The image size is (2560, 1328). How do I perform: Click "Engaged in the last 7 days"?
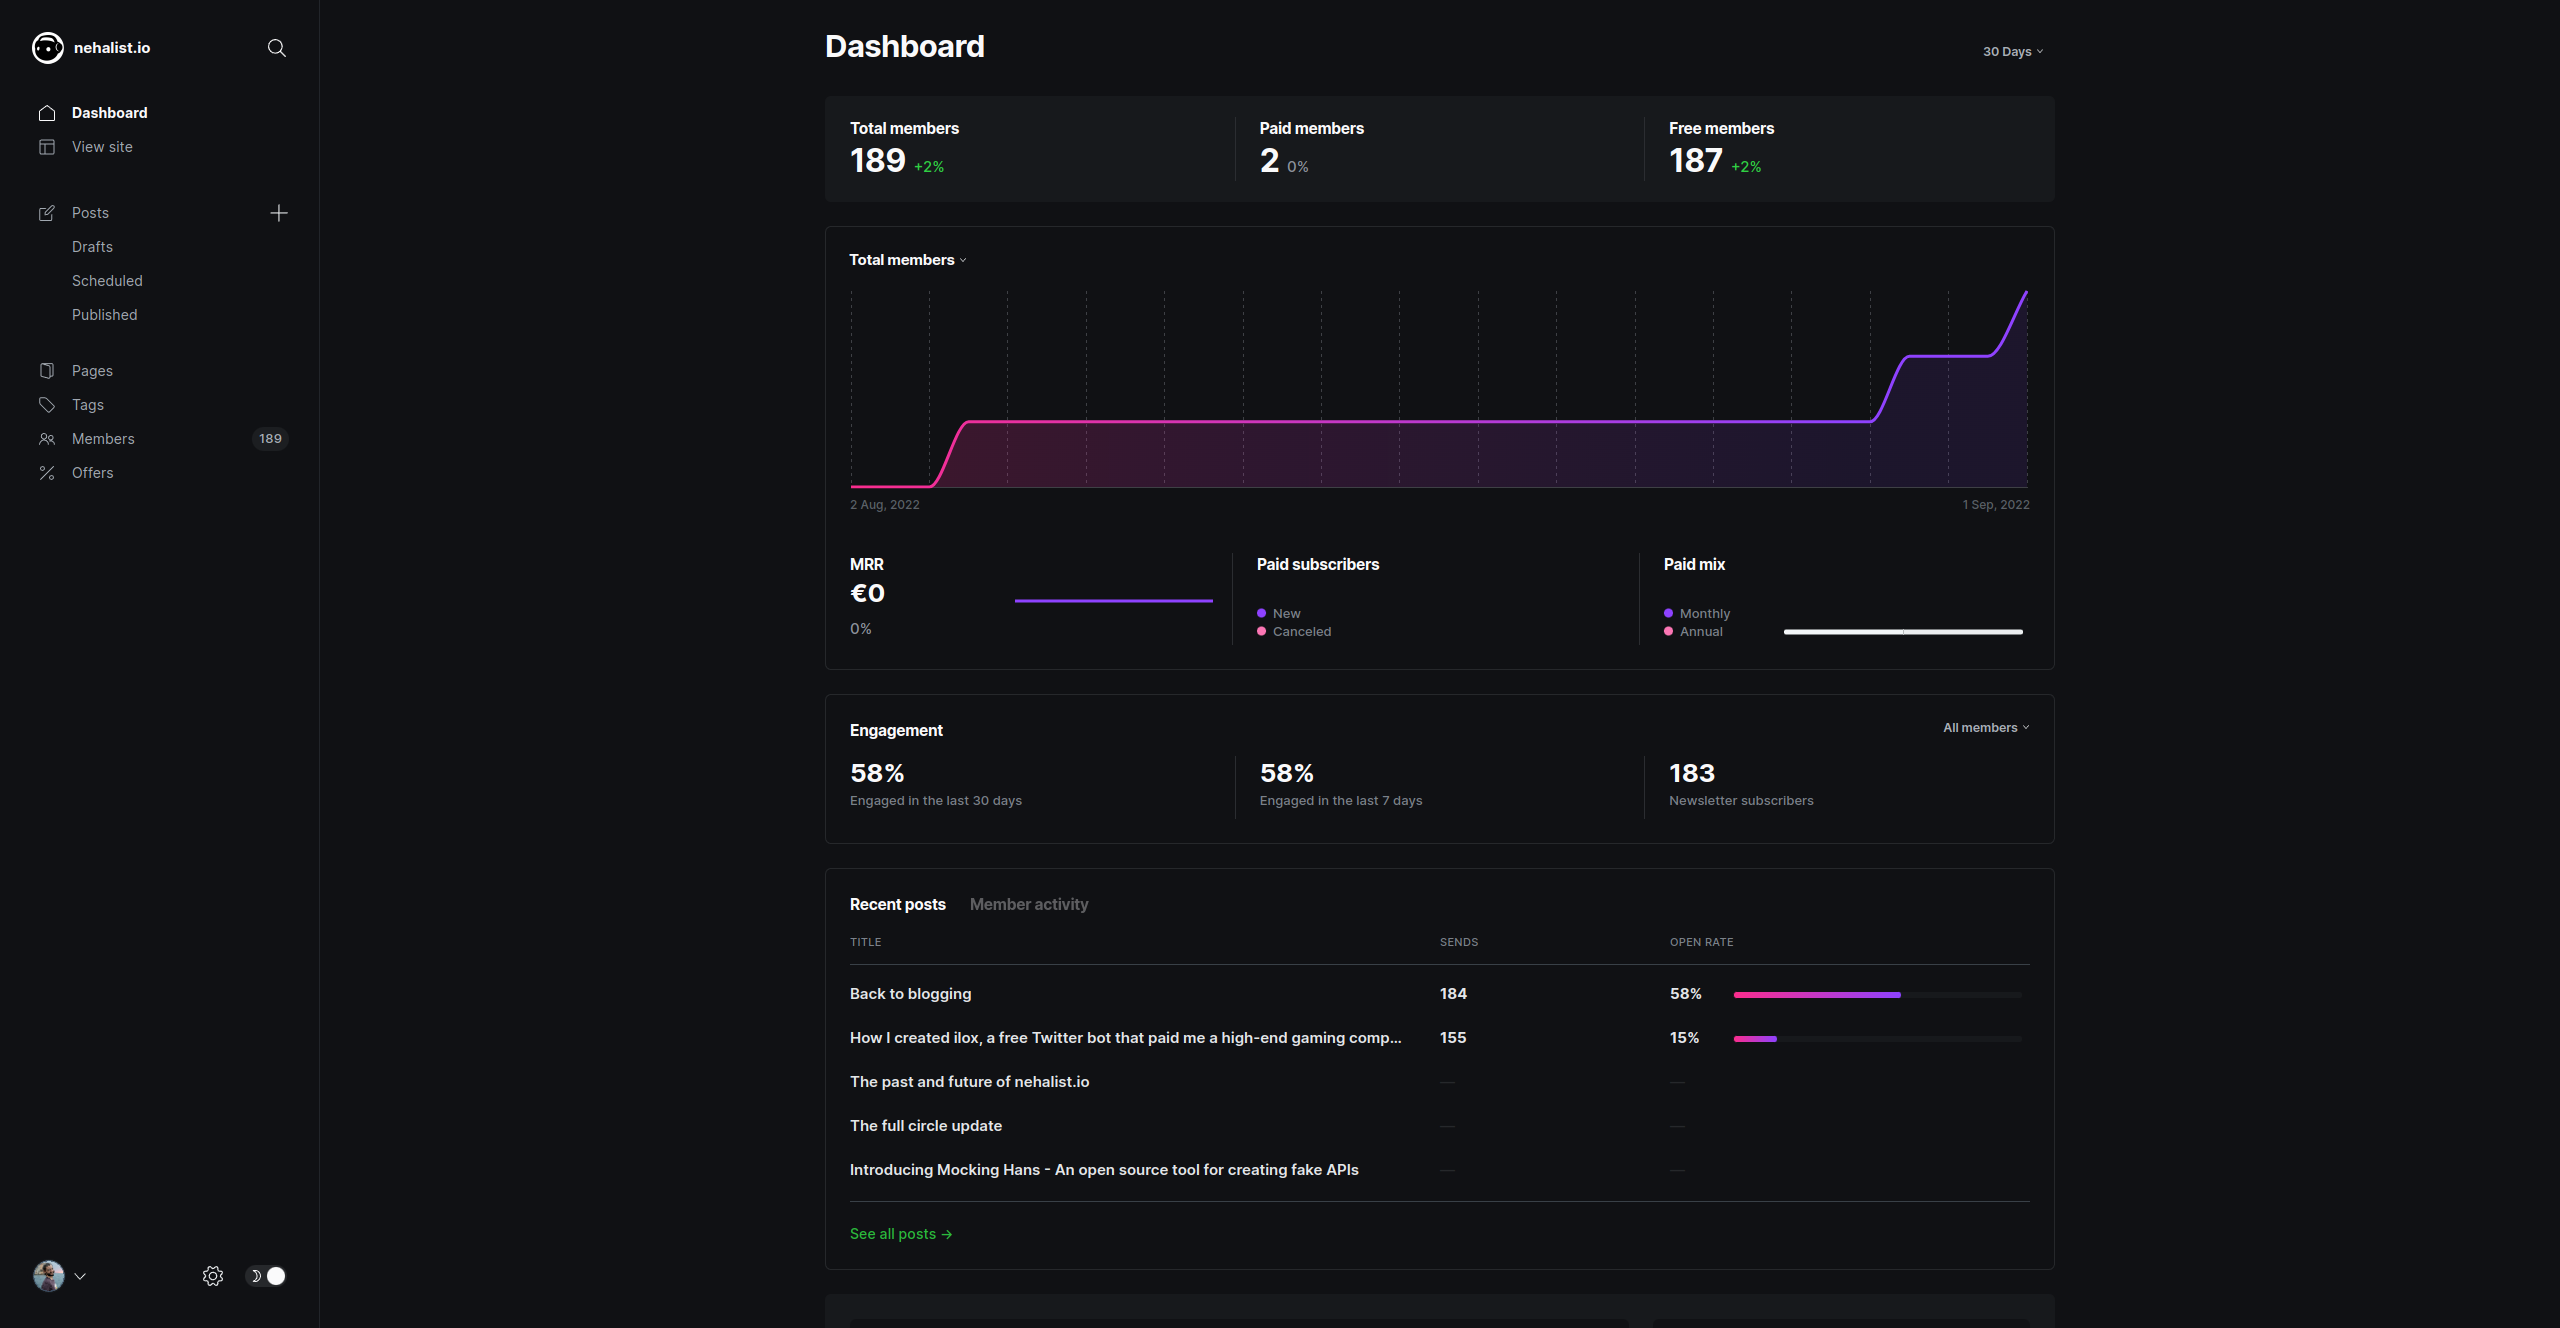(x=1341, y=801)
